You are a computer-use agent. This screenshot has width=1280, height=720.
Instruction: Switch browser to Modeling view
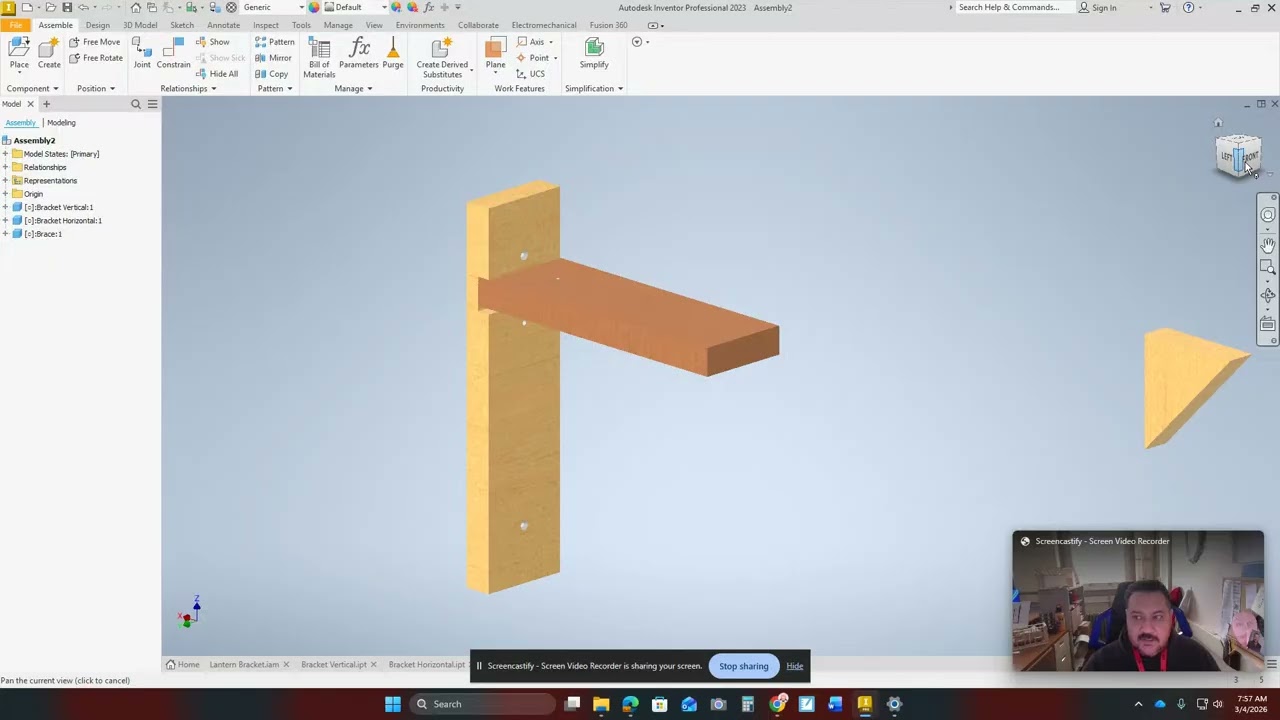tap(61, 123)
